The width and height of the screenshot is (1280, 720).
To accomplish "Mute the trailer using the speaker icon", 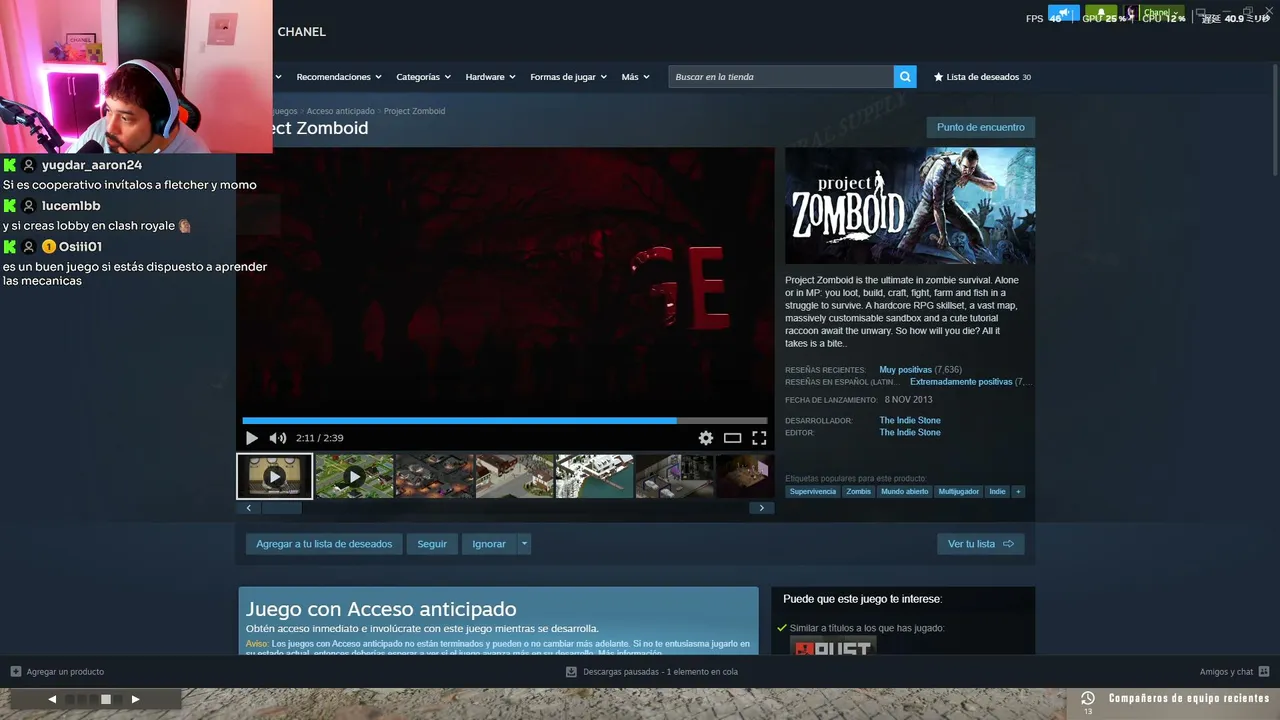I will coord(278,438).
